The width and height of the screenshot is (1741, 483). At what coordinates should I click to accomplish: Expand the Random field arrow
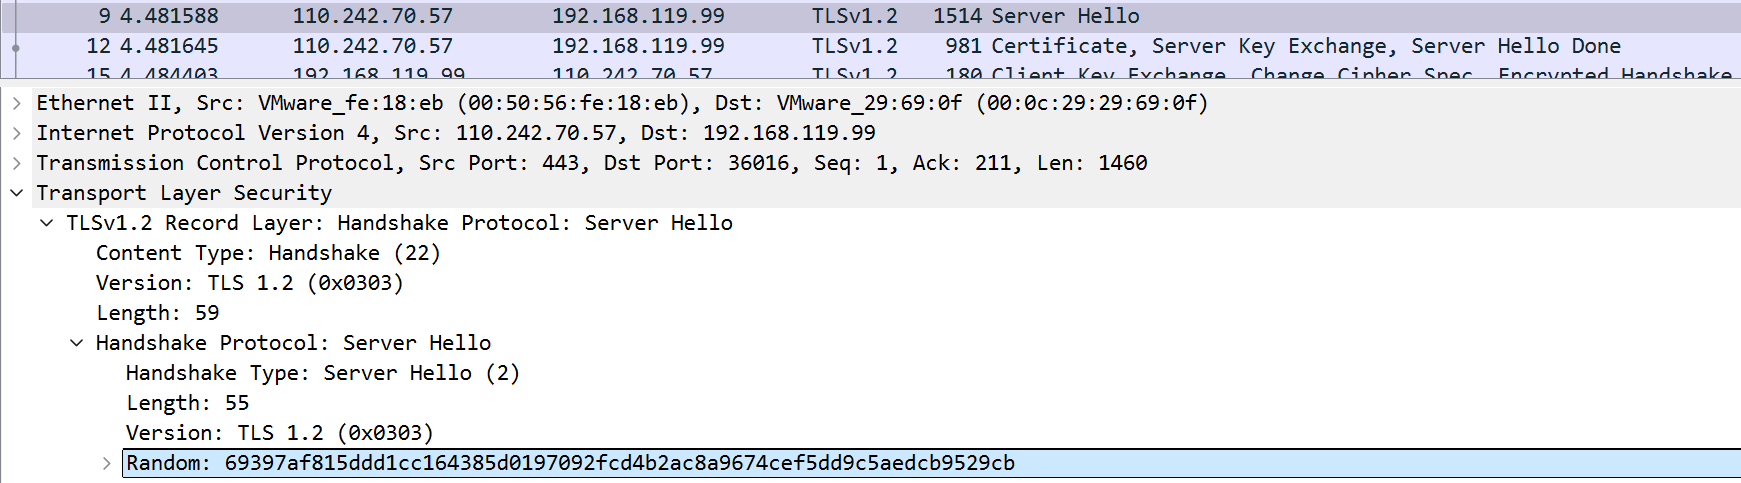[106, 463]
